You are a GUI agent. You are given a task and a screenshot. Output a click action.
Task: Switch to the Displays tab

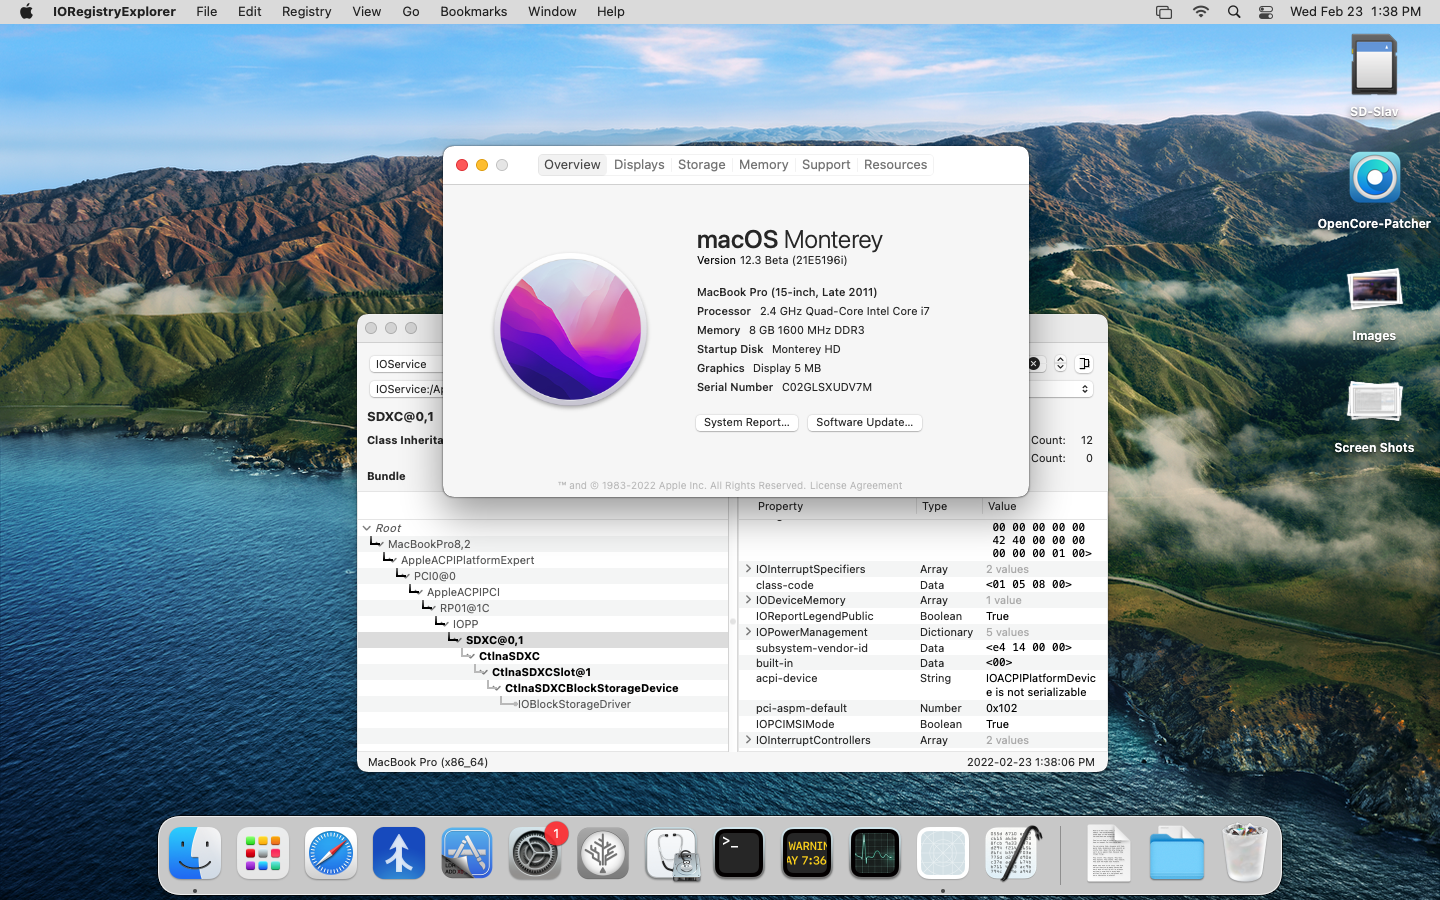click(x=639, y=165)
